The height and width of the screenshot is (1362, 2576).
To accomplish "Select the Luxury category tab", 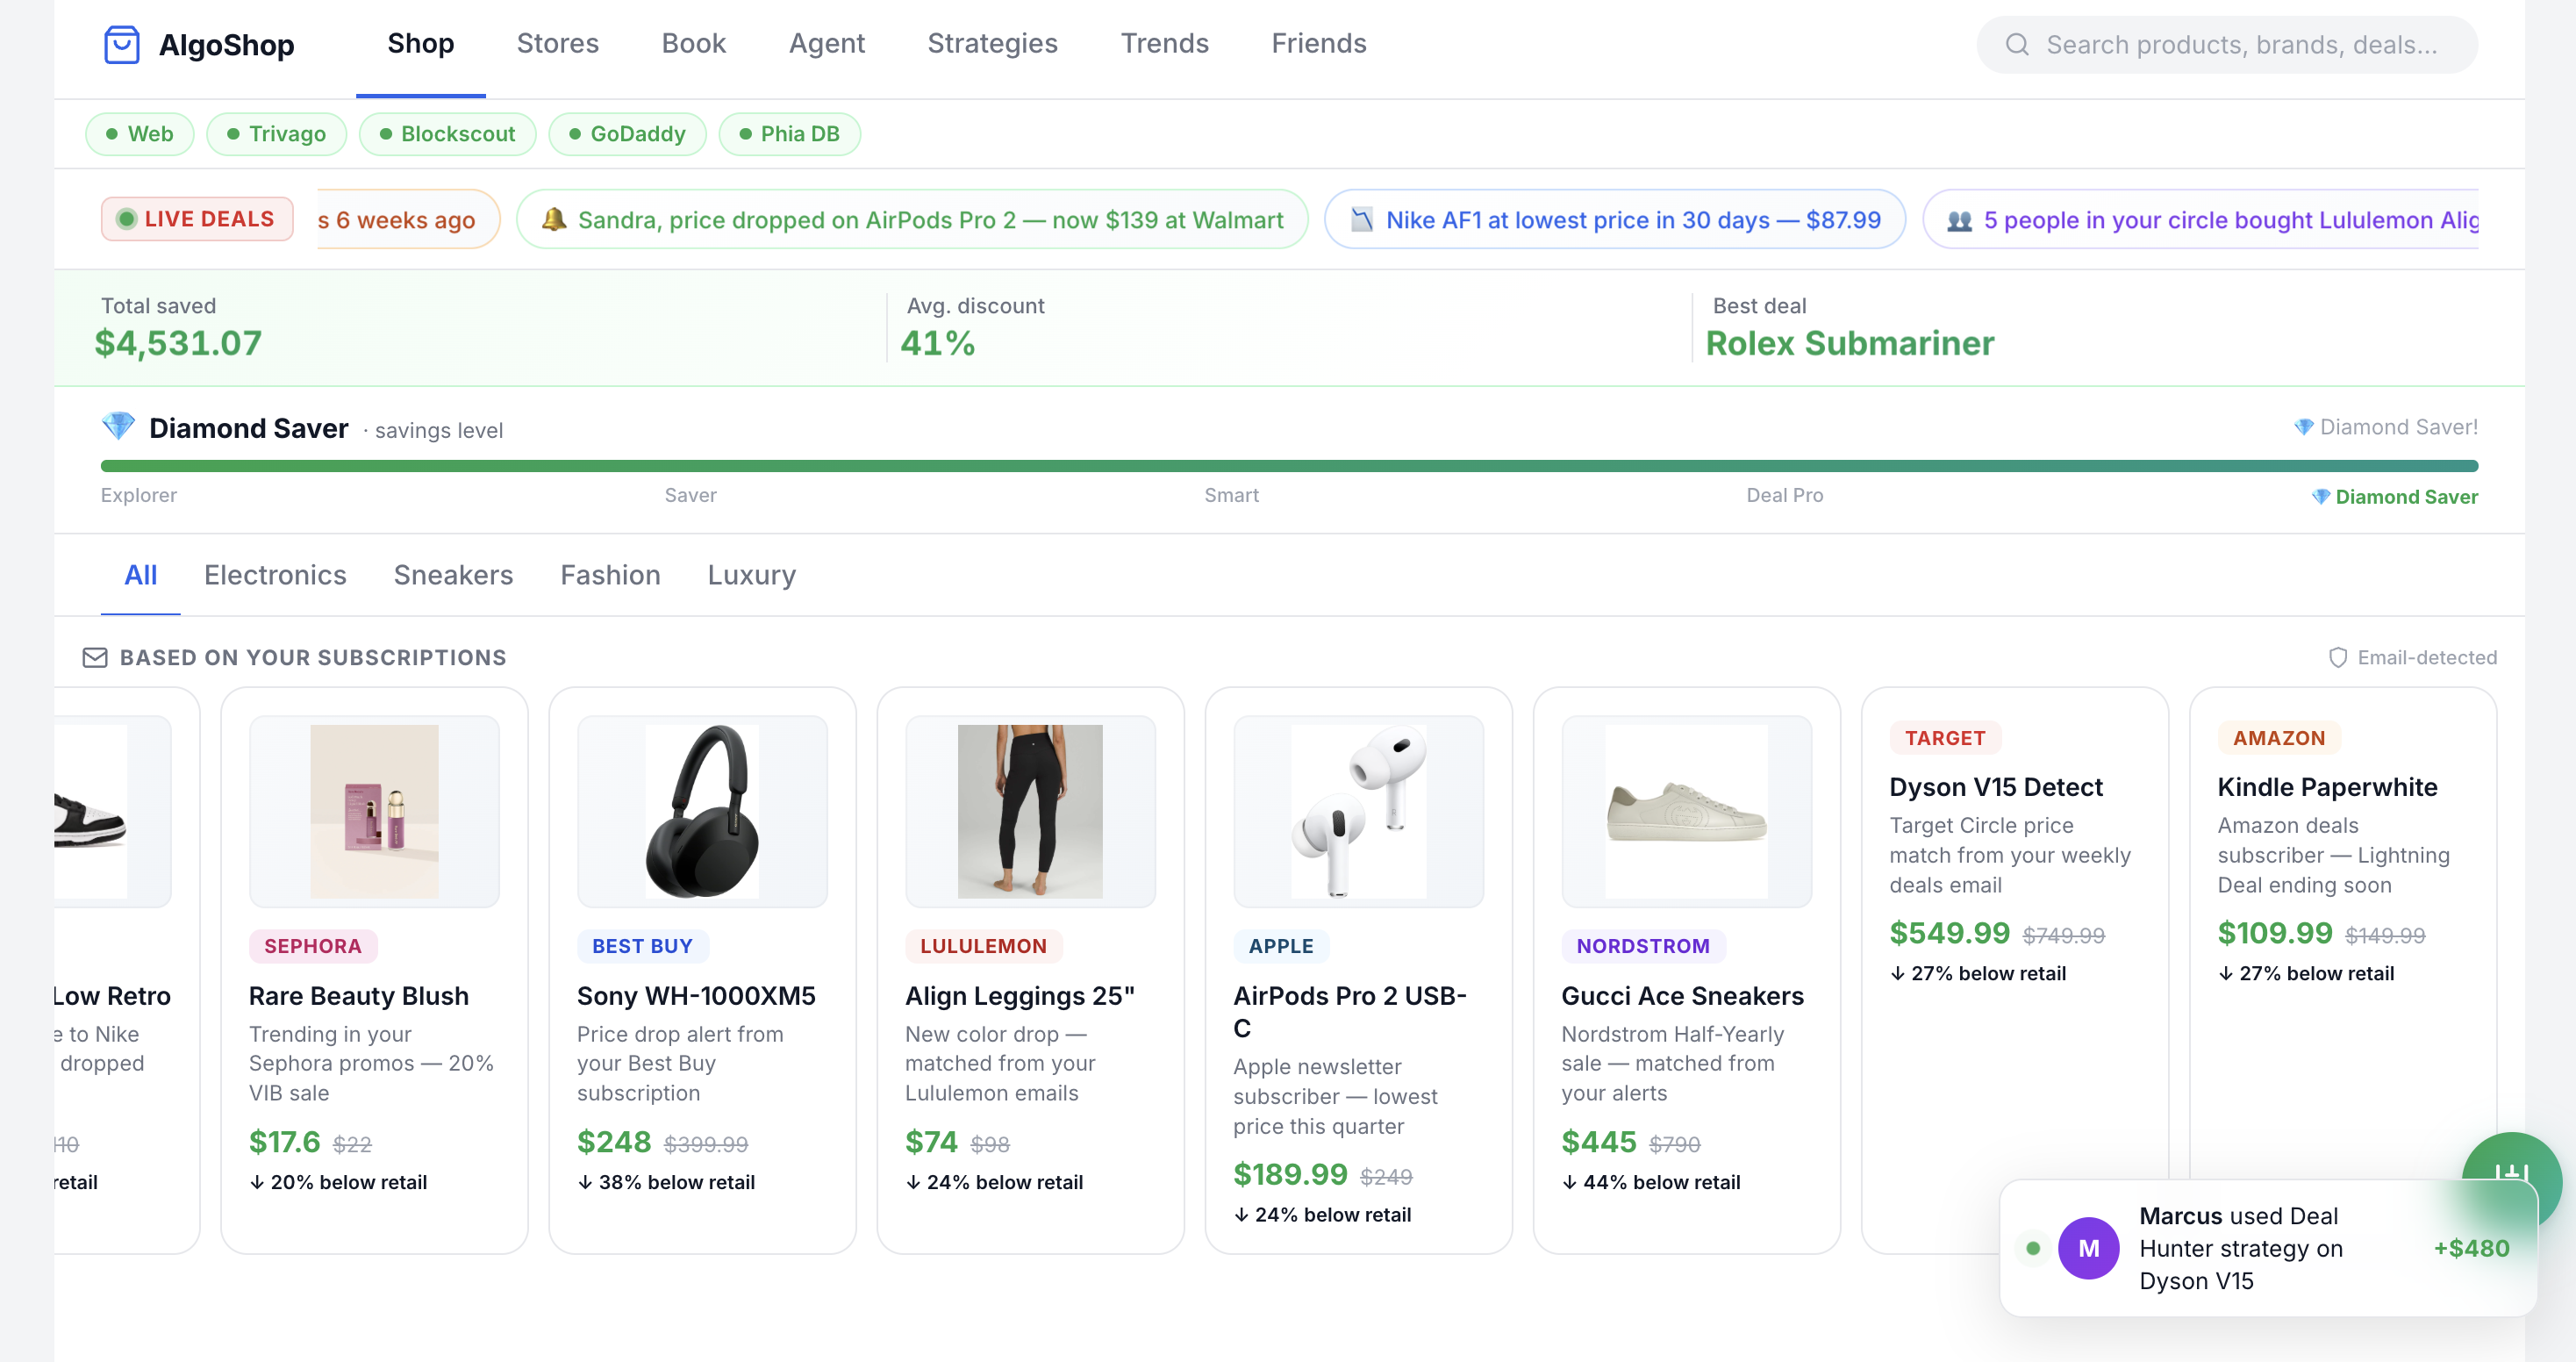I will (751, 575).
